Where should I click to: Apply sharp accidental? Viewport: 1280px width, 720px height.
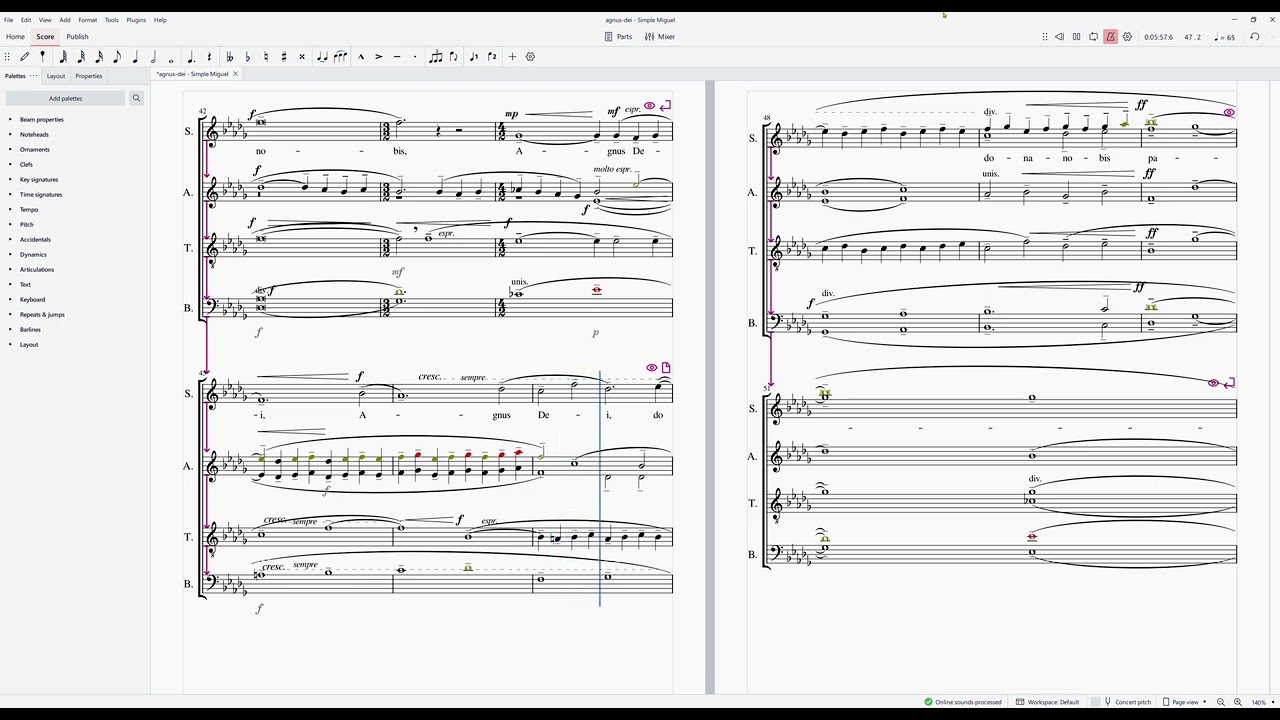coord(283,57)
